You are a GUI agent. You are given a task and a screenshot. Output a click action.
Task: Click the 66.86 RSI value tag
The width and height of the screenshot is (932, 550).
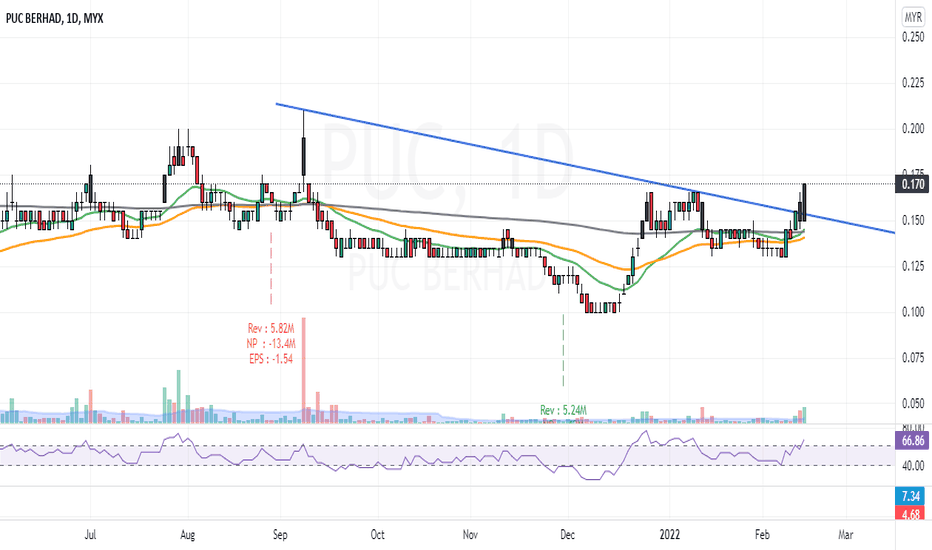coord(912,441)
